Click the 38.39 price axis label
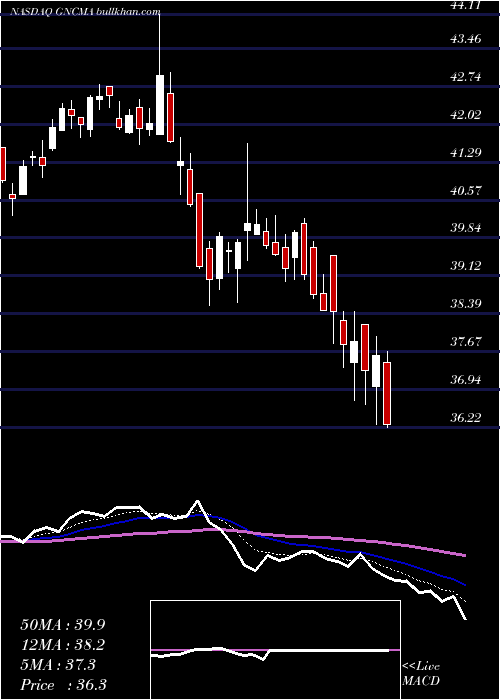 [466, 304]
